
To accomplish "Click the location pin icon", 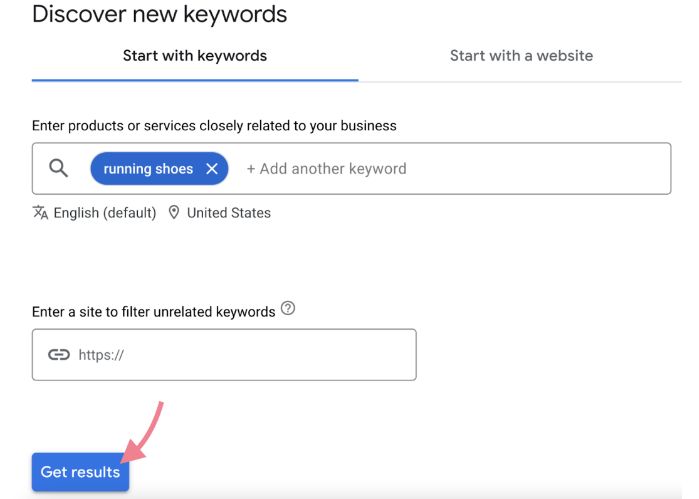I will point(174,213).
